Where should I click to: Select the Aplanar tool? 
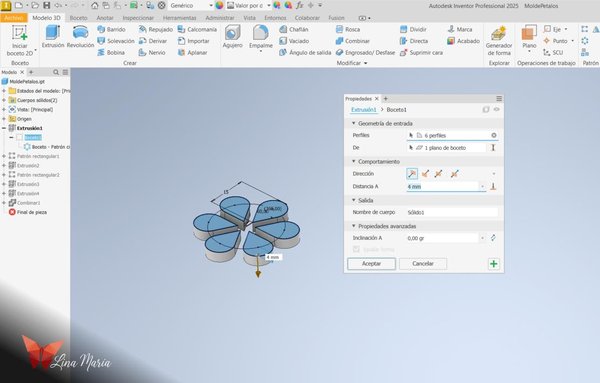(192, 52)
